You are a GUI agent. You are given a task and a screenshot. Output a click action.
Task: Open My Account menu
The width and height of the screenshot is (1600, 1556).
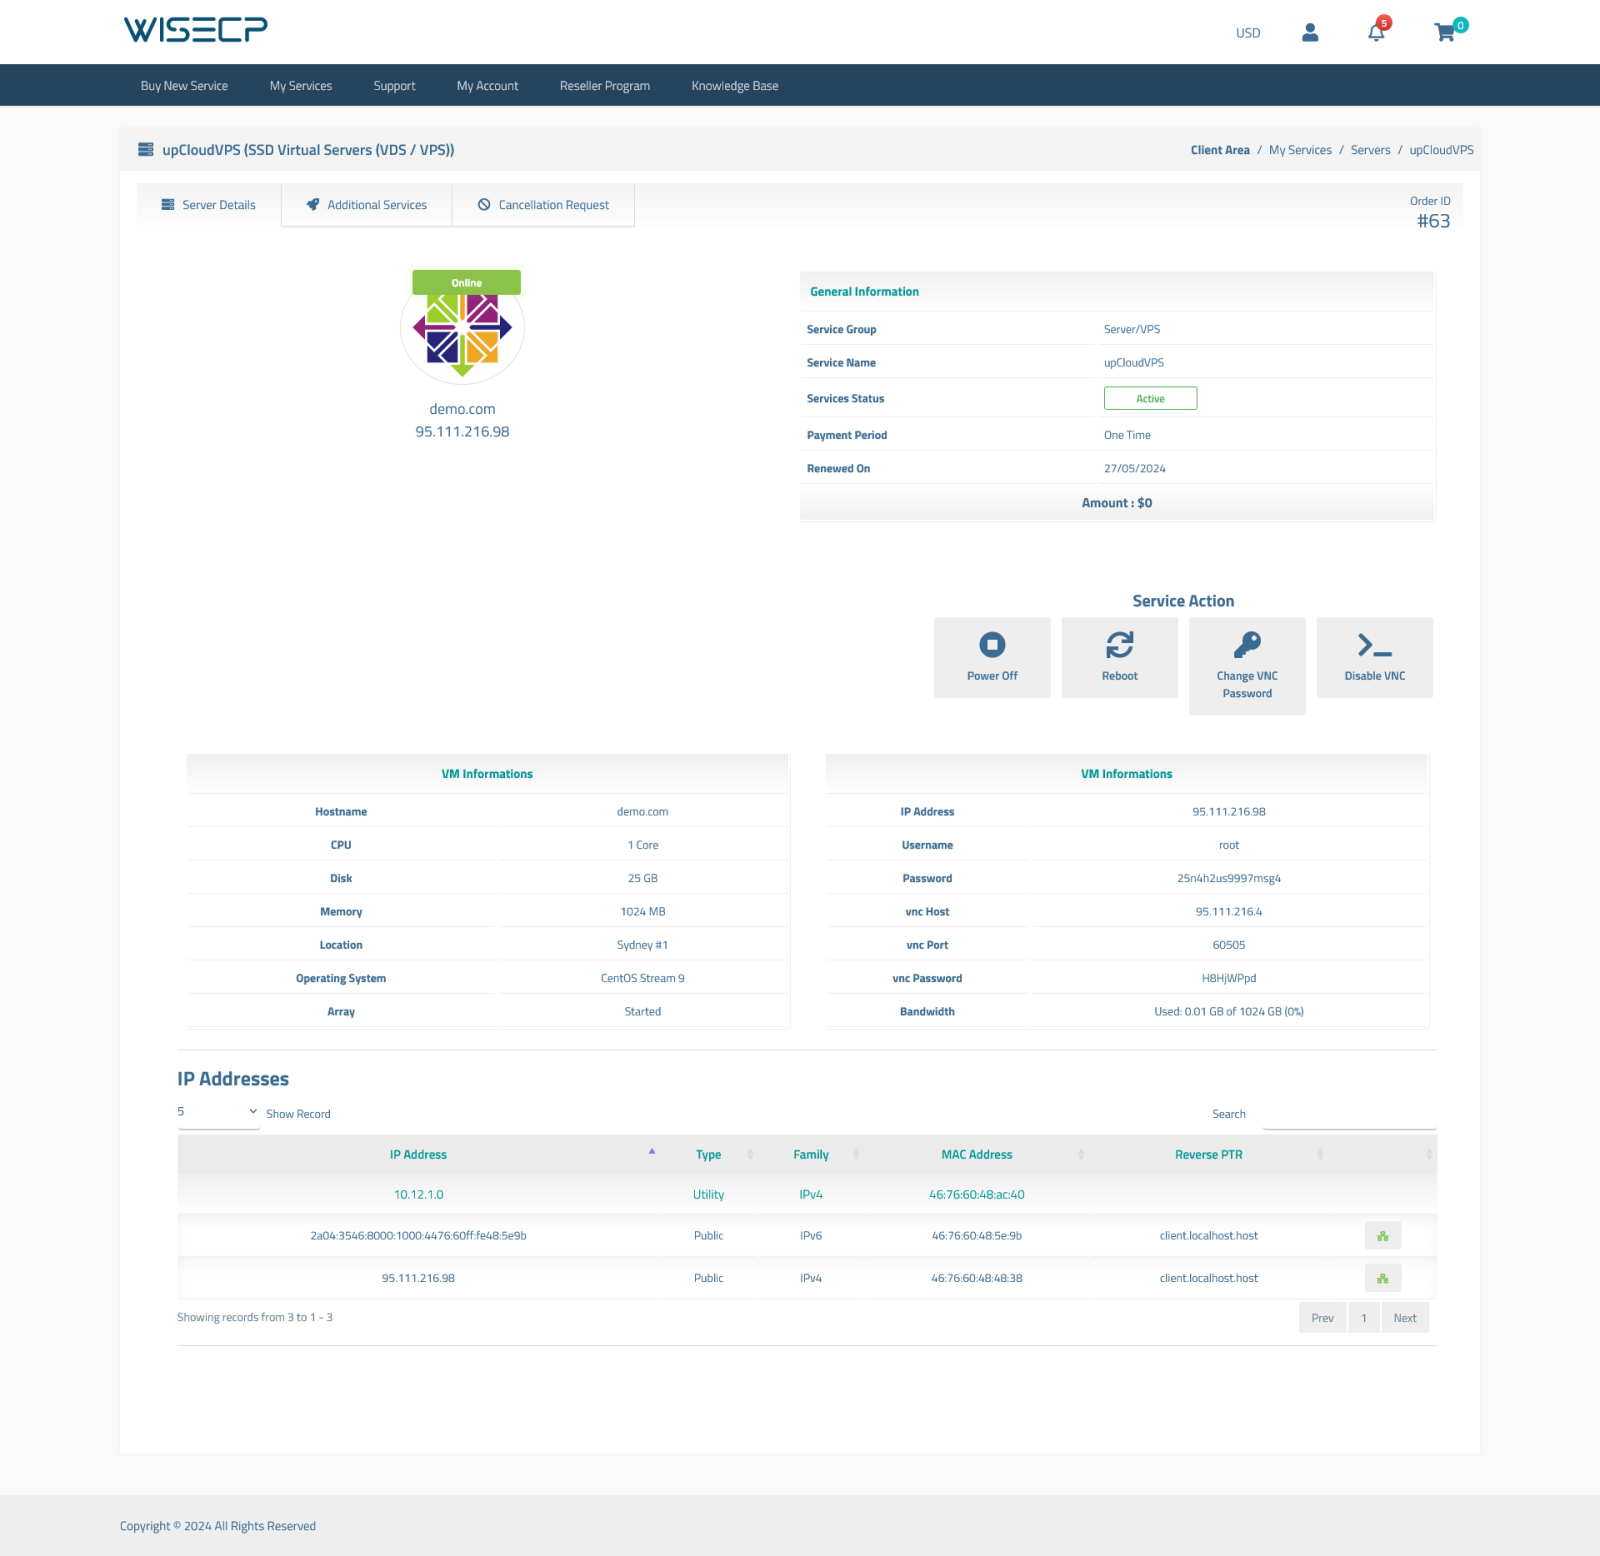pyautogui.click(x=487, y=86)
